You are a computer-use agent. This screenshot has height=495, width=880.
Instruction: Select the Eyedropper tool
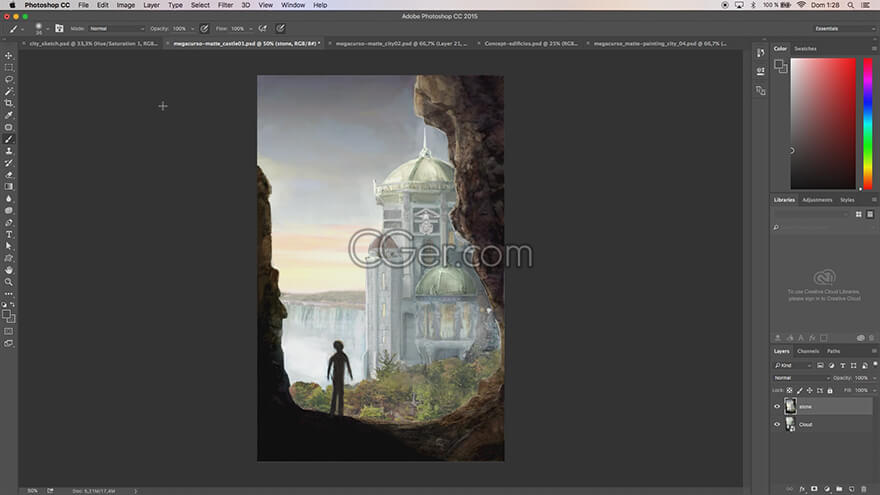point(8,115)
